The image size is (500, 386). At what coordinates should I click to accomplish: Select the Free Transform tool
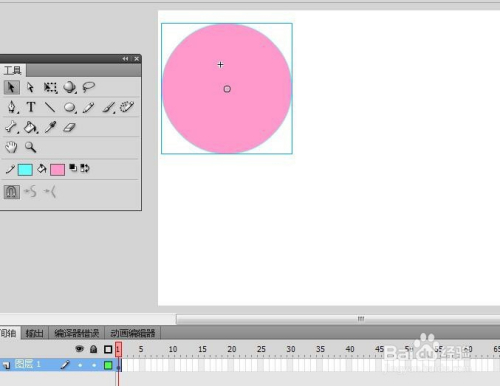[x=50, y=87]
